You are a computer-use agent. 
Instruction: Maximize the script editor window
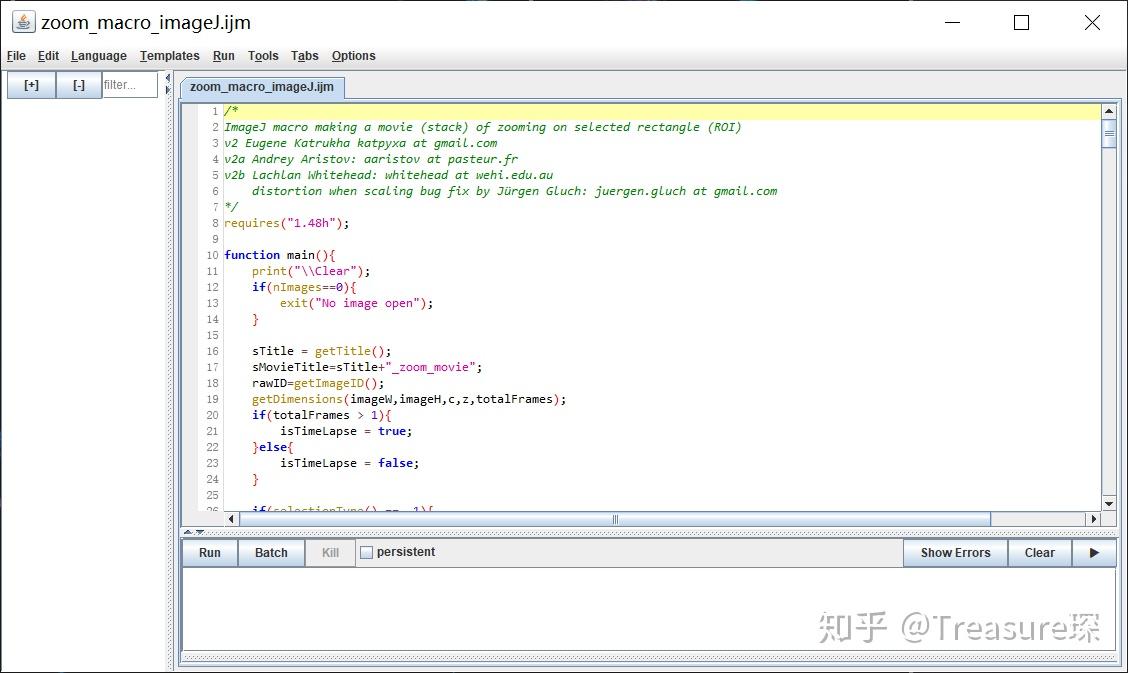pos(1021,23)
